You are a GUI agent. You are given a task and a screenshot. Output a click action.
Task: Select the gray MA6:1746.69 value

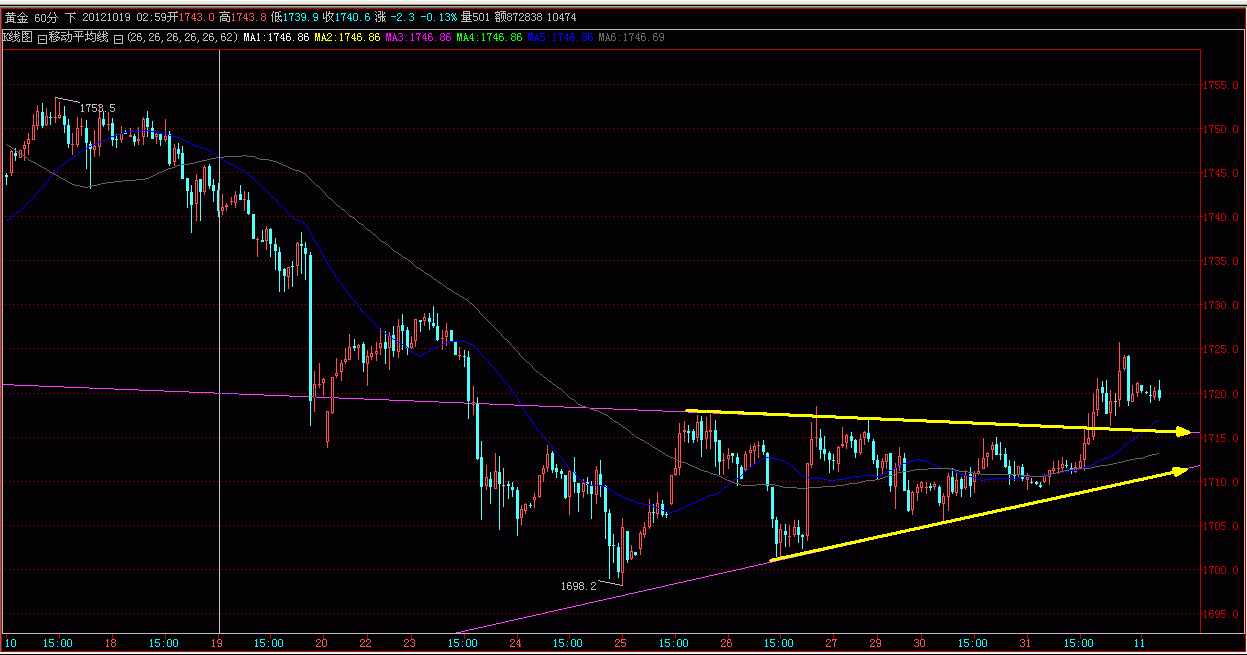pos(631,37)
